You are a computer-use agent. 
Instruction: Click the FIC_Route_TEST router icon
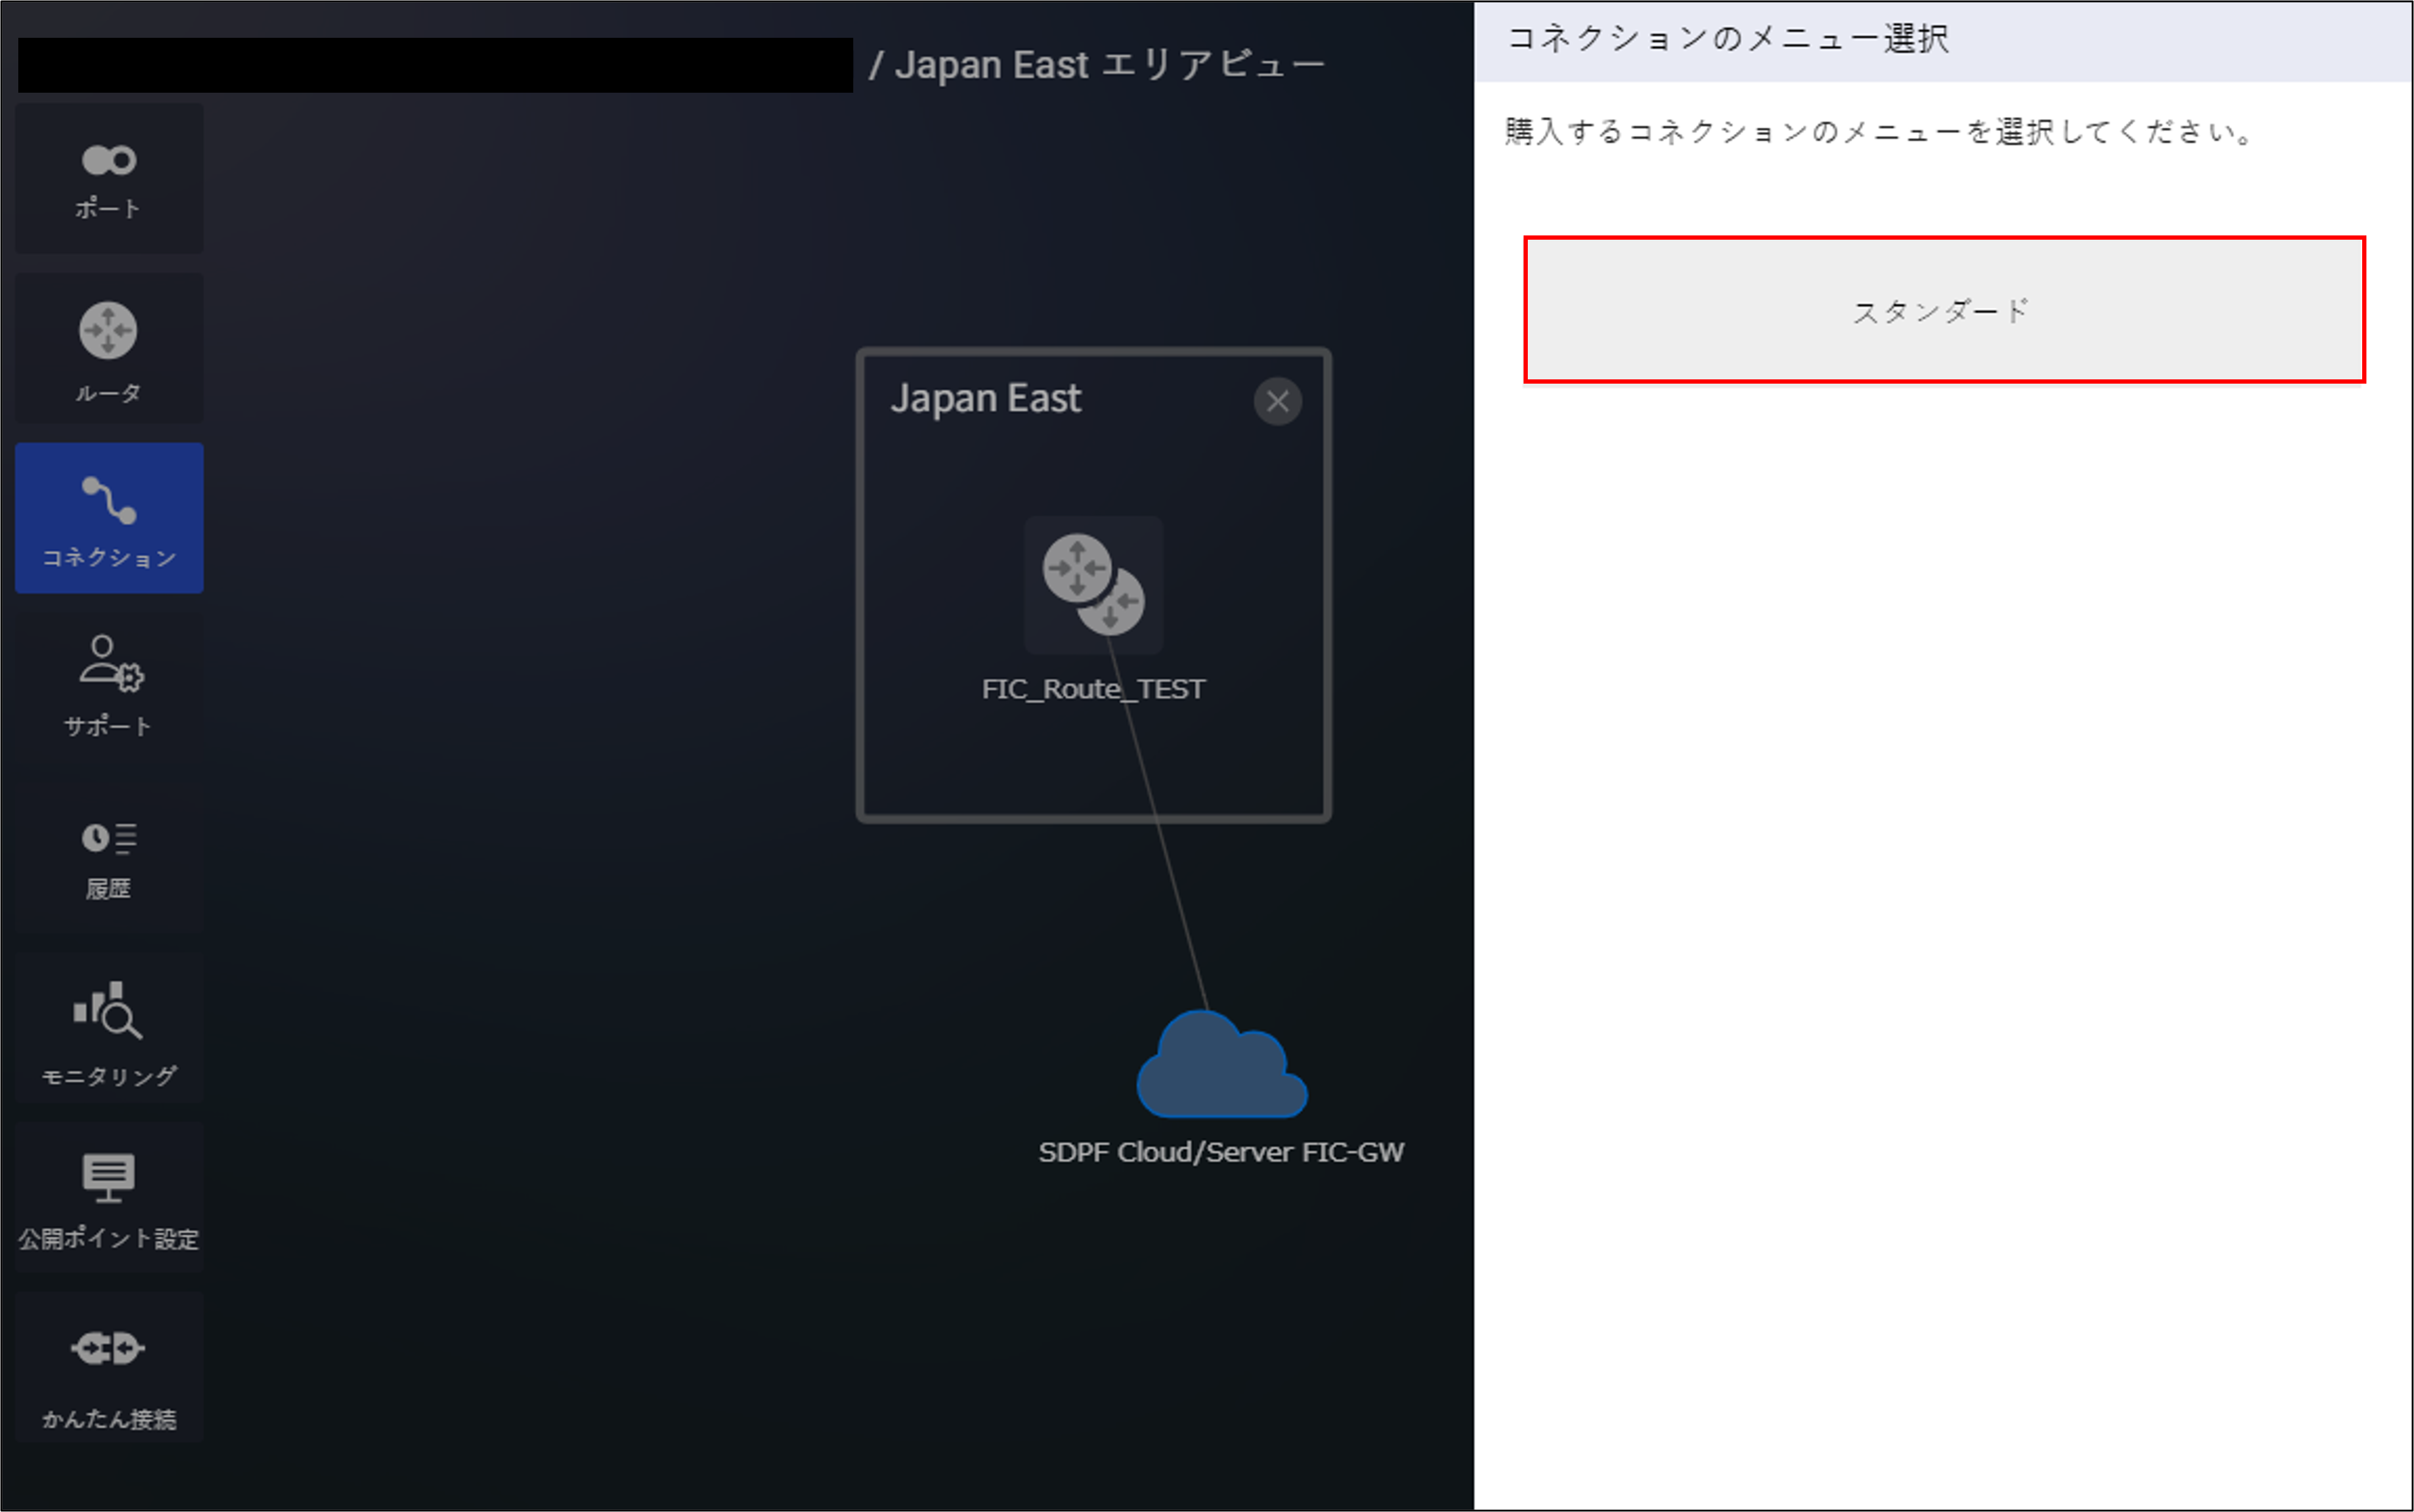coord(1093,585)
